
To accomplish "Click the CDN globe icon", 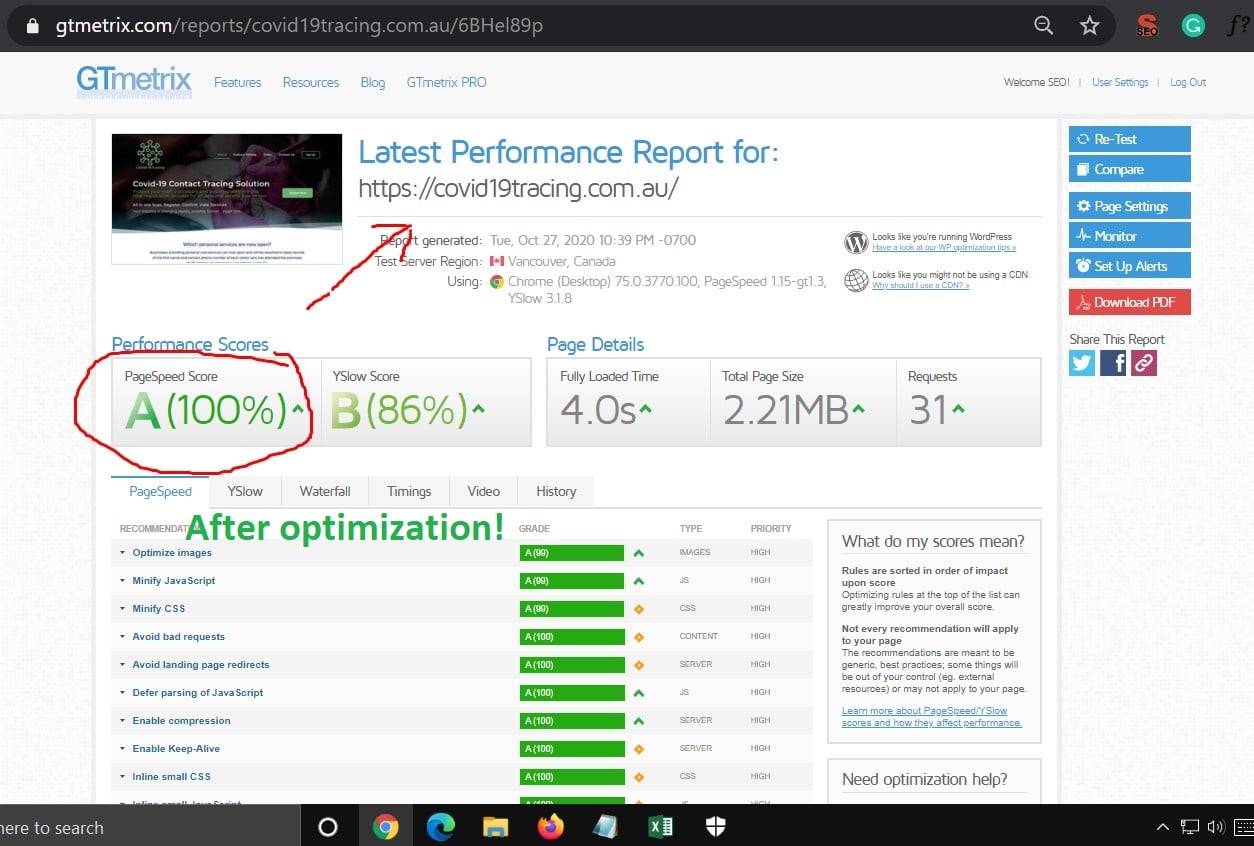I will click(x=856, y=281).
